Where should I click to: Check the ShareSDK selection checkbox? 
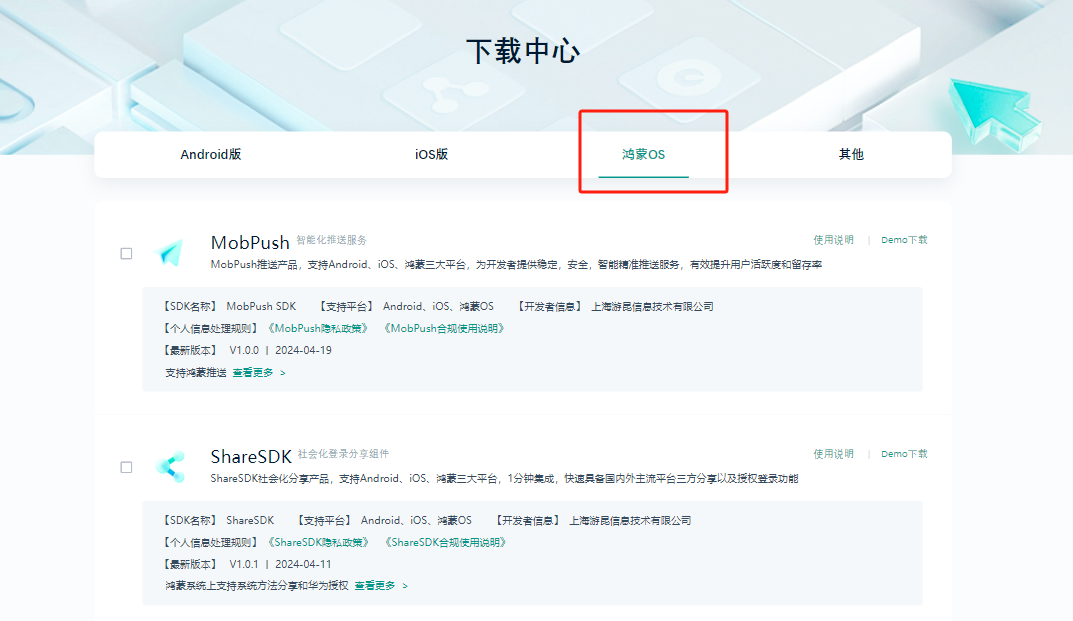tap(127, 465)
